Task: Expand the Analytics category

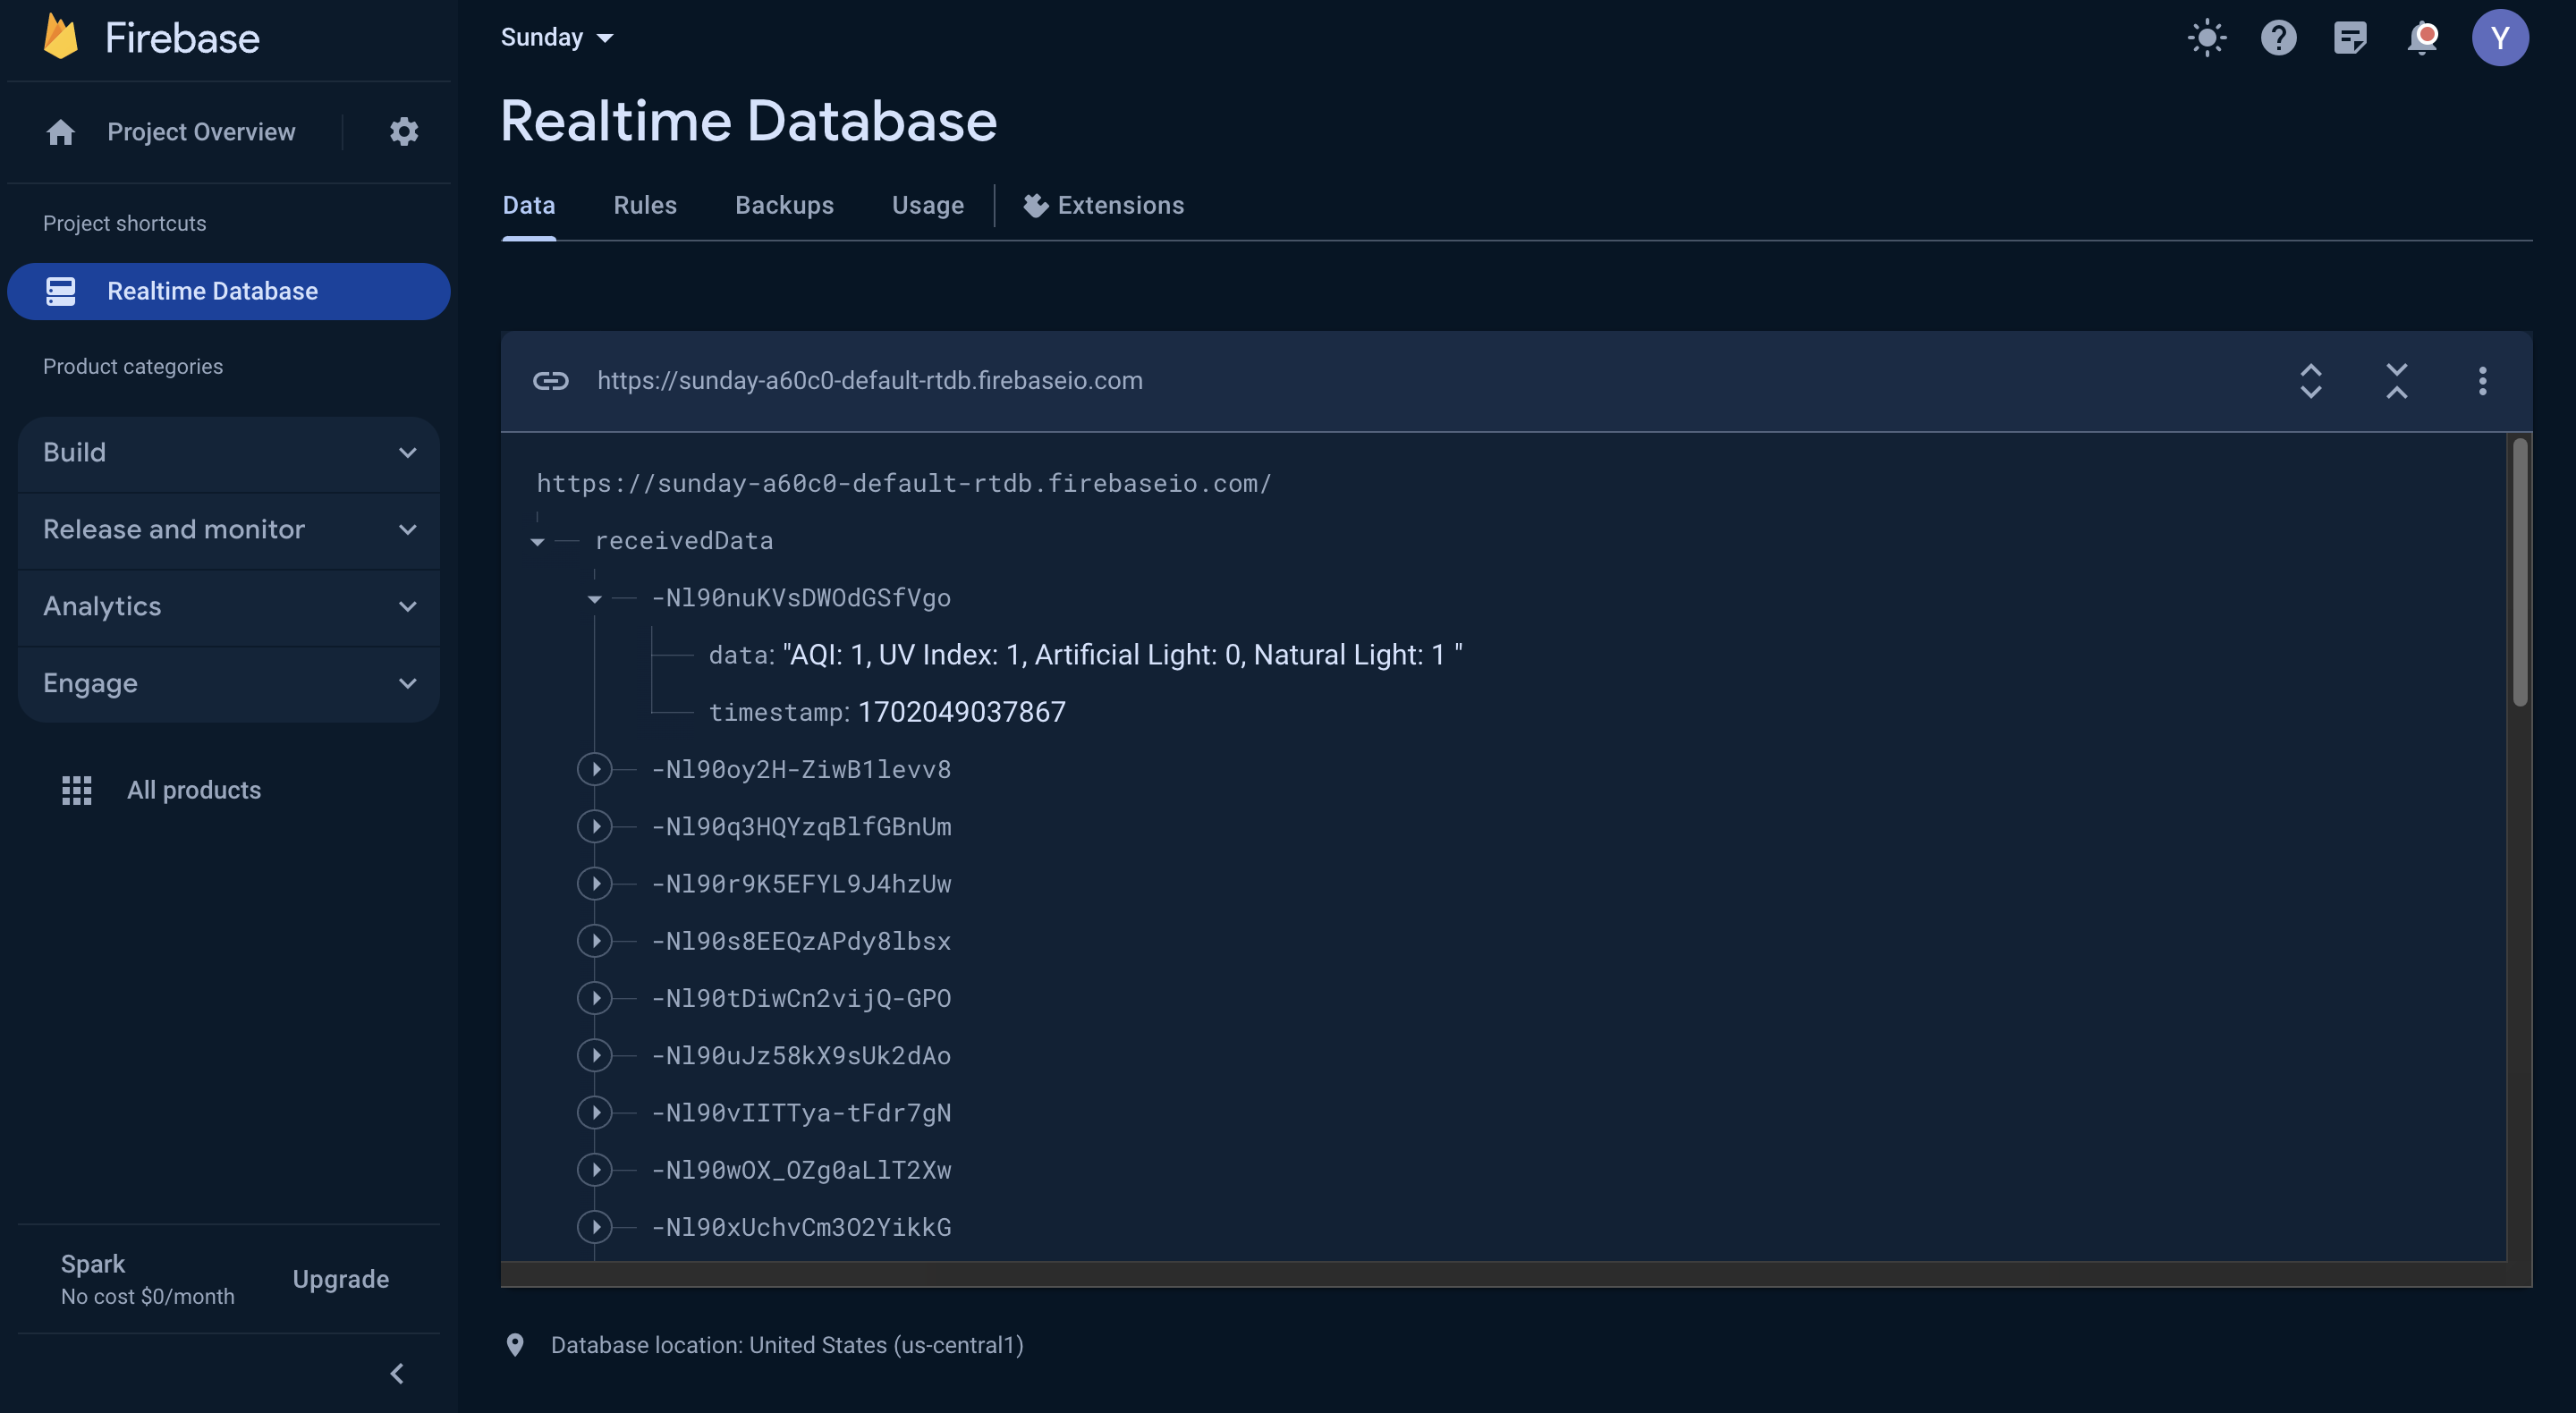Action: coord(229,606)
